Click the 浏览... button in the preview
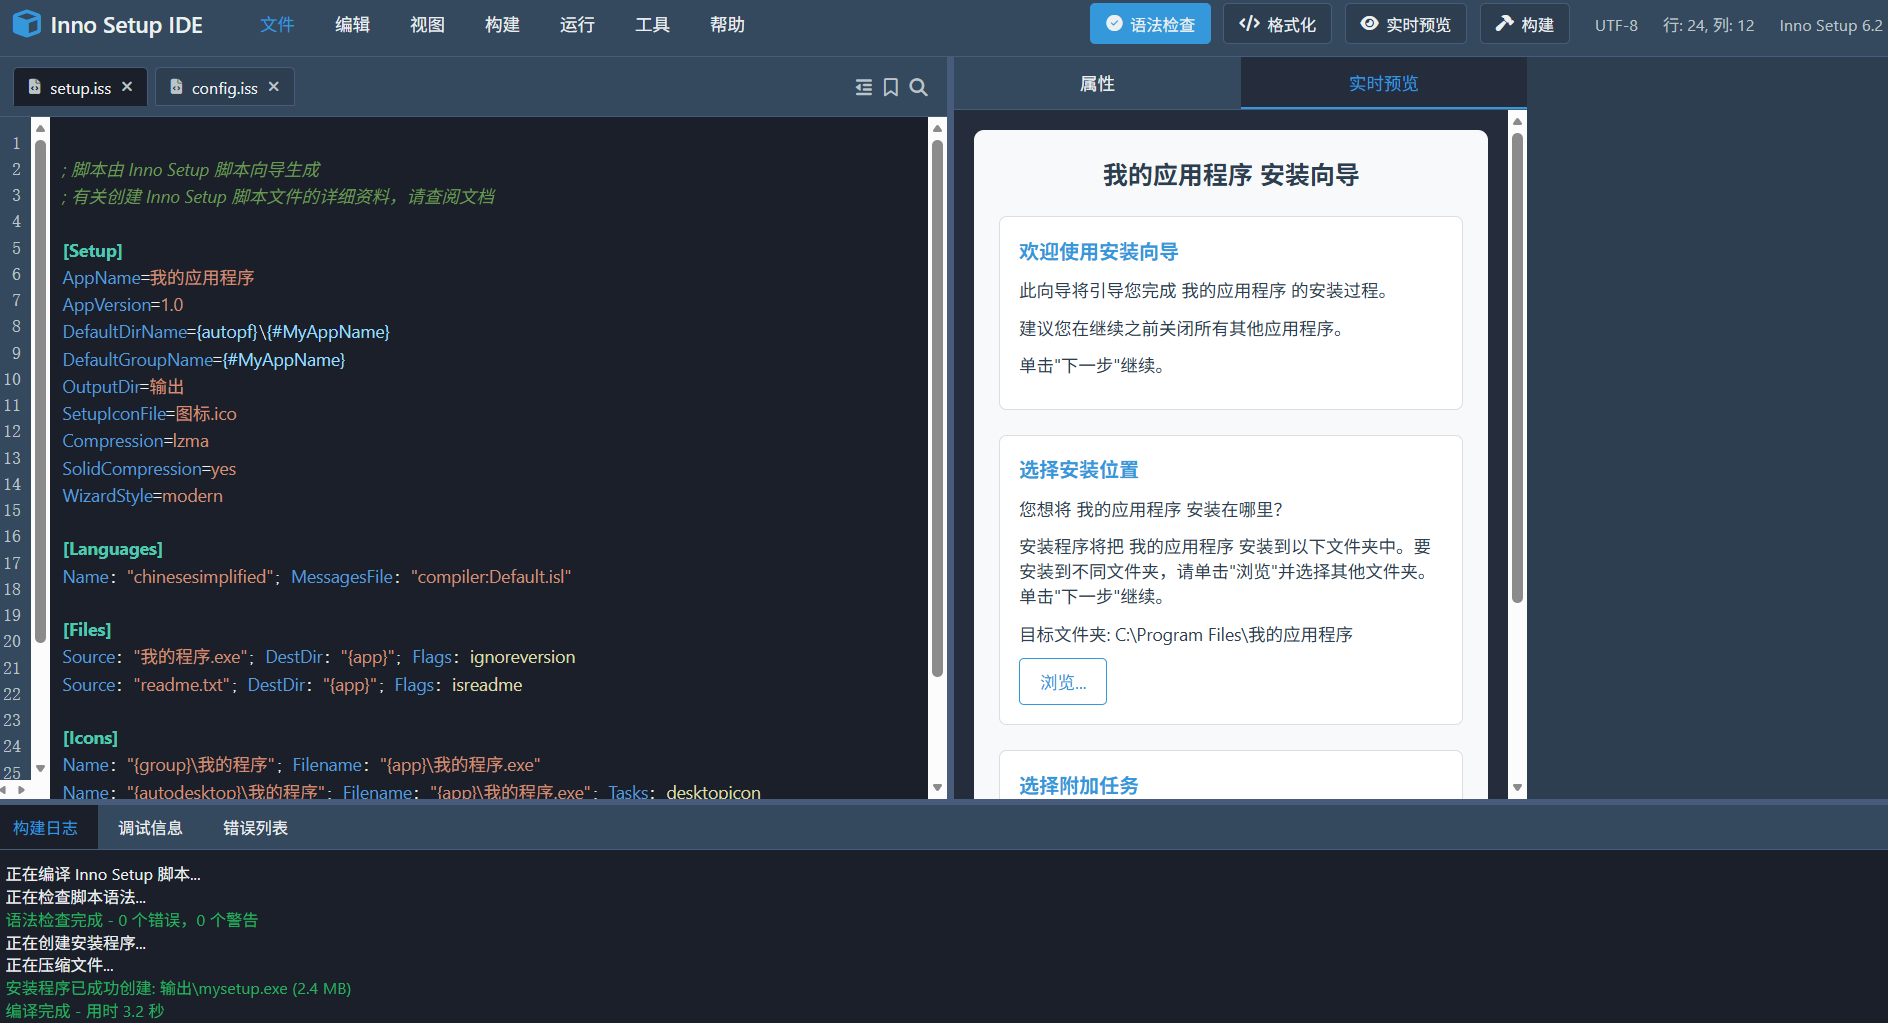The image size is (1888, 1023). [1063, 682]
